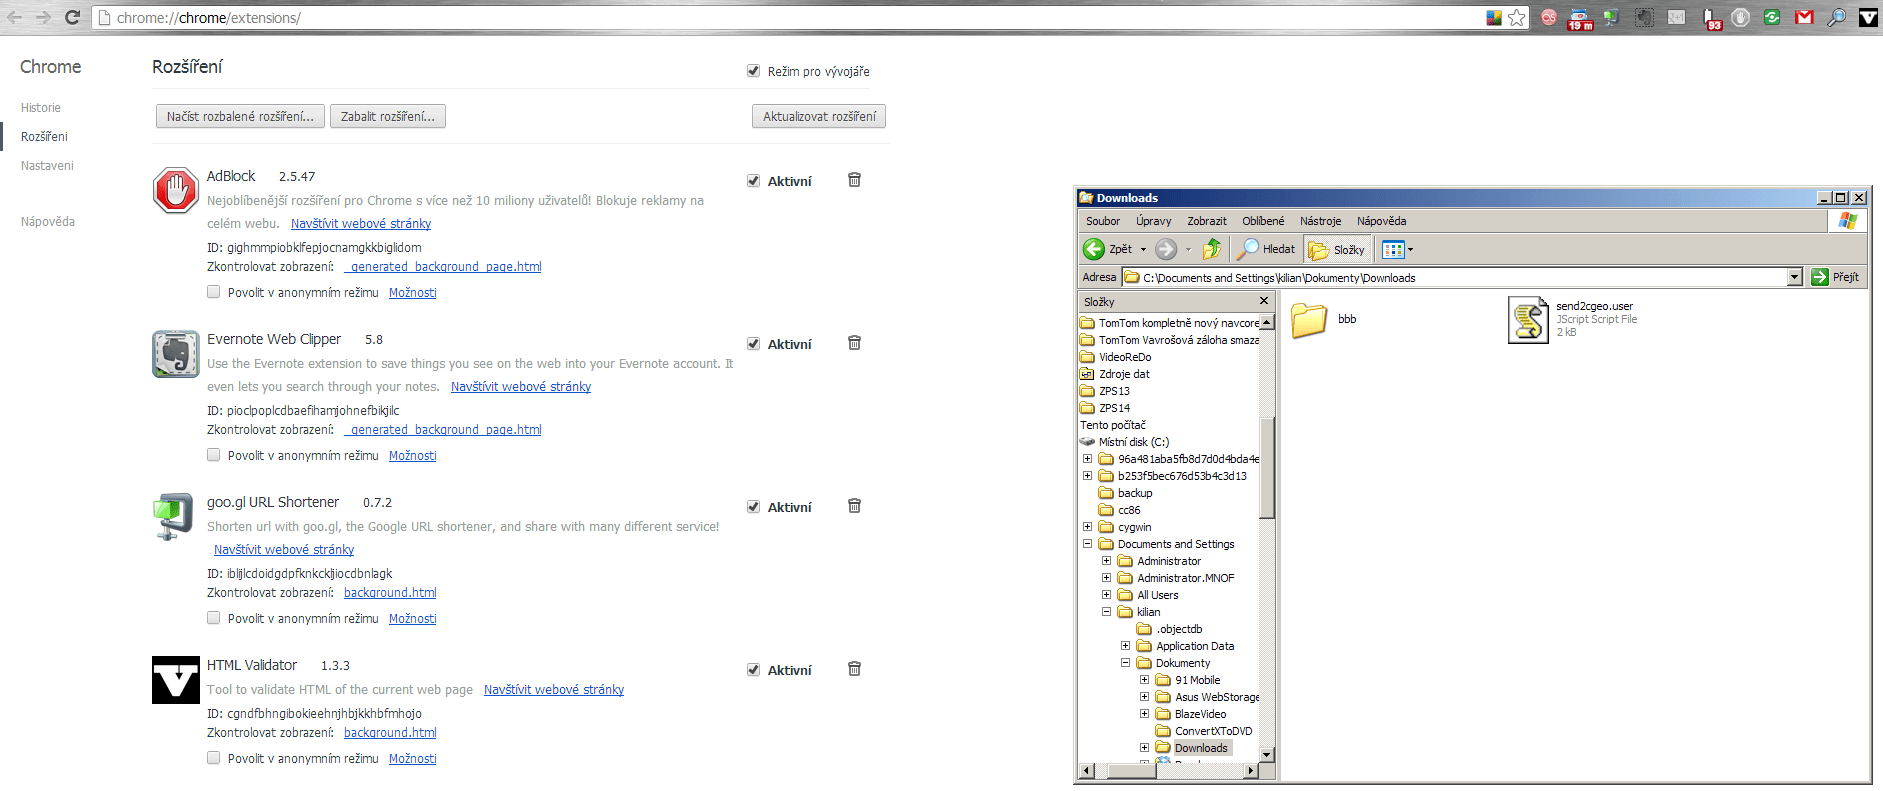Open the Gmail checker toolbar icon
The height and width of the screenshot is (791, 1883).
(x=1804, y=17)
